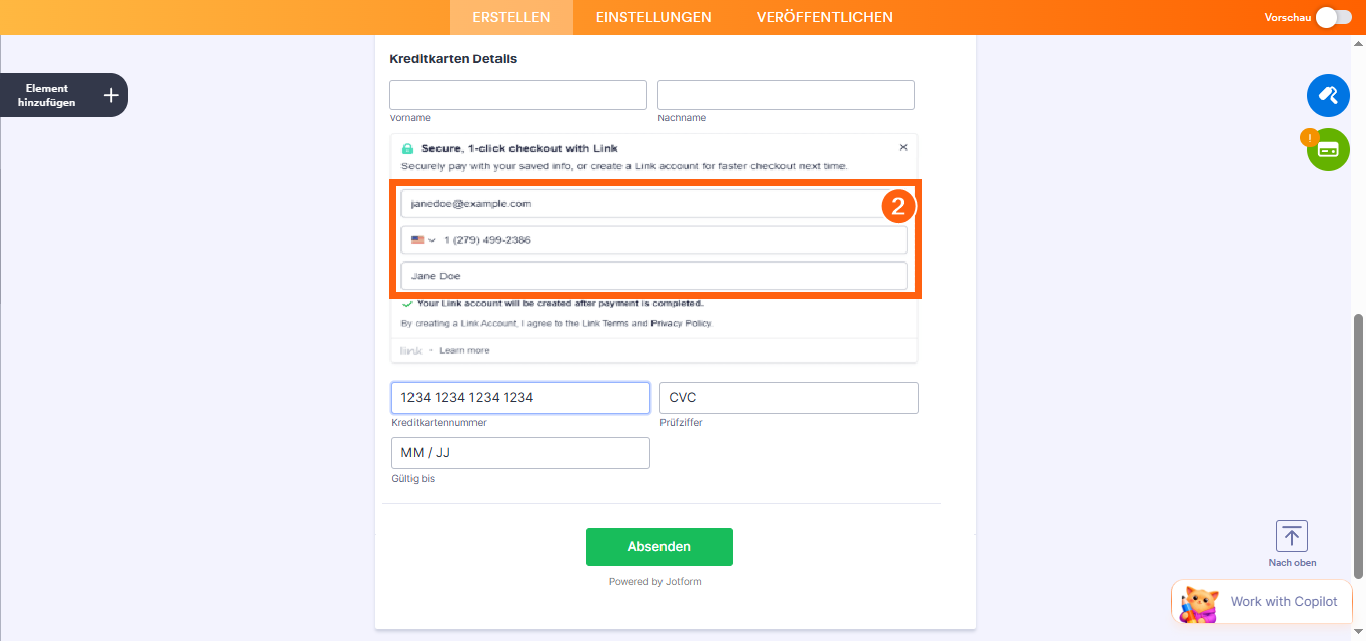
Task: Select the CVC Prüfziffer field
Action: (x=788, y=398)
